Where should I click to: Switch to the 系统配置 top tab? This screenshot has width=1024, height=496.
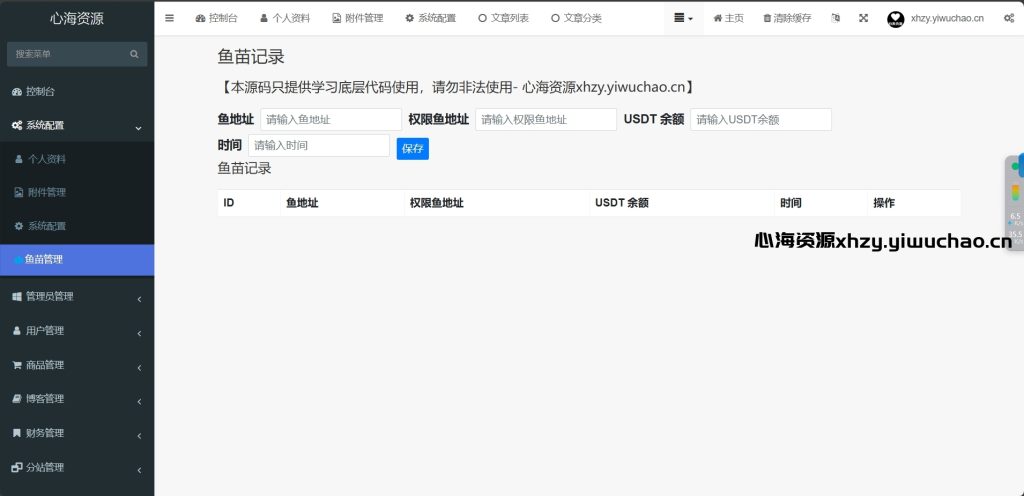point(430,18)
